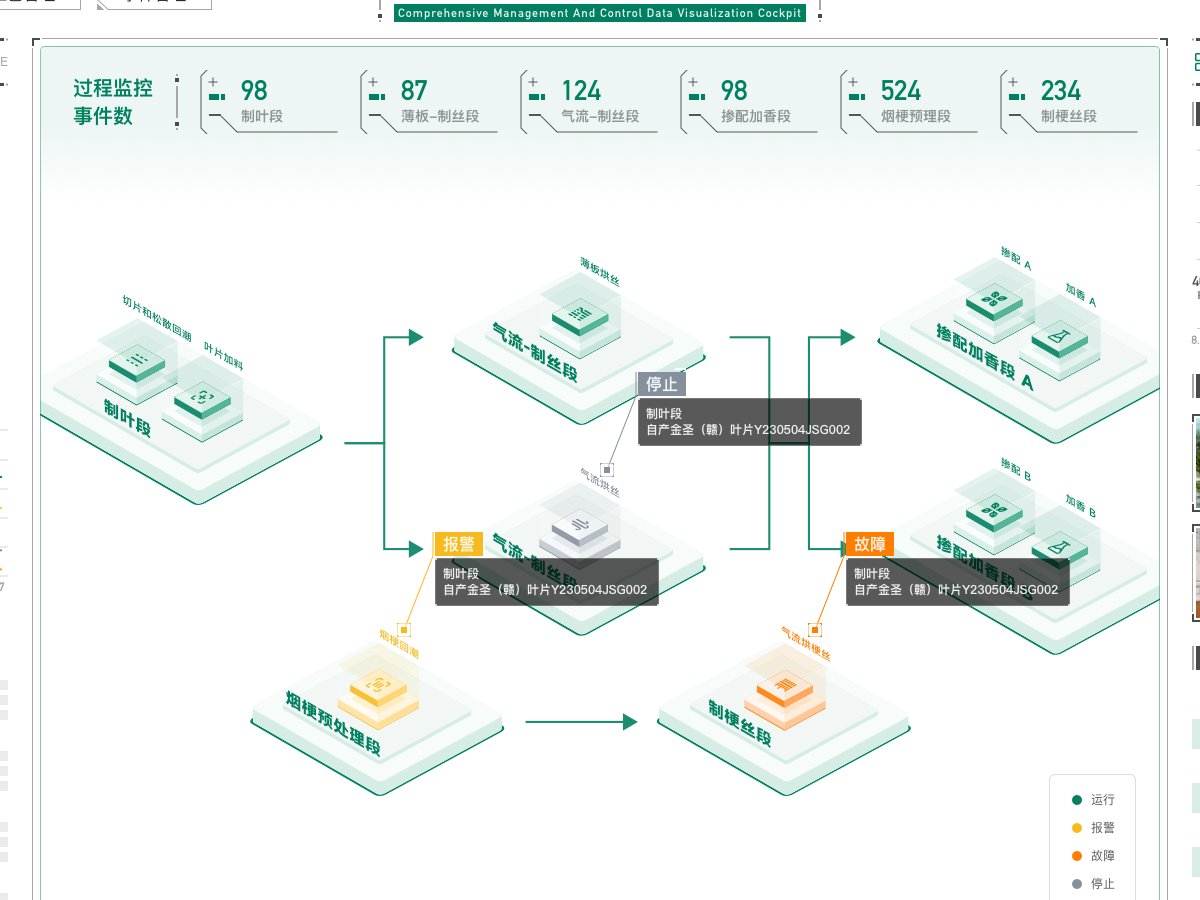Click the green 运行 legend dot
This screenshot has height=900, width=1200.
click(1077, 800)
